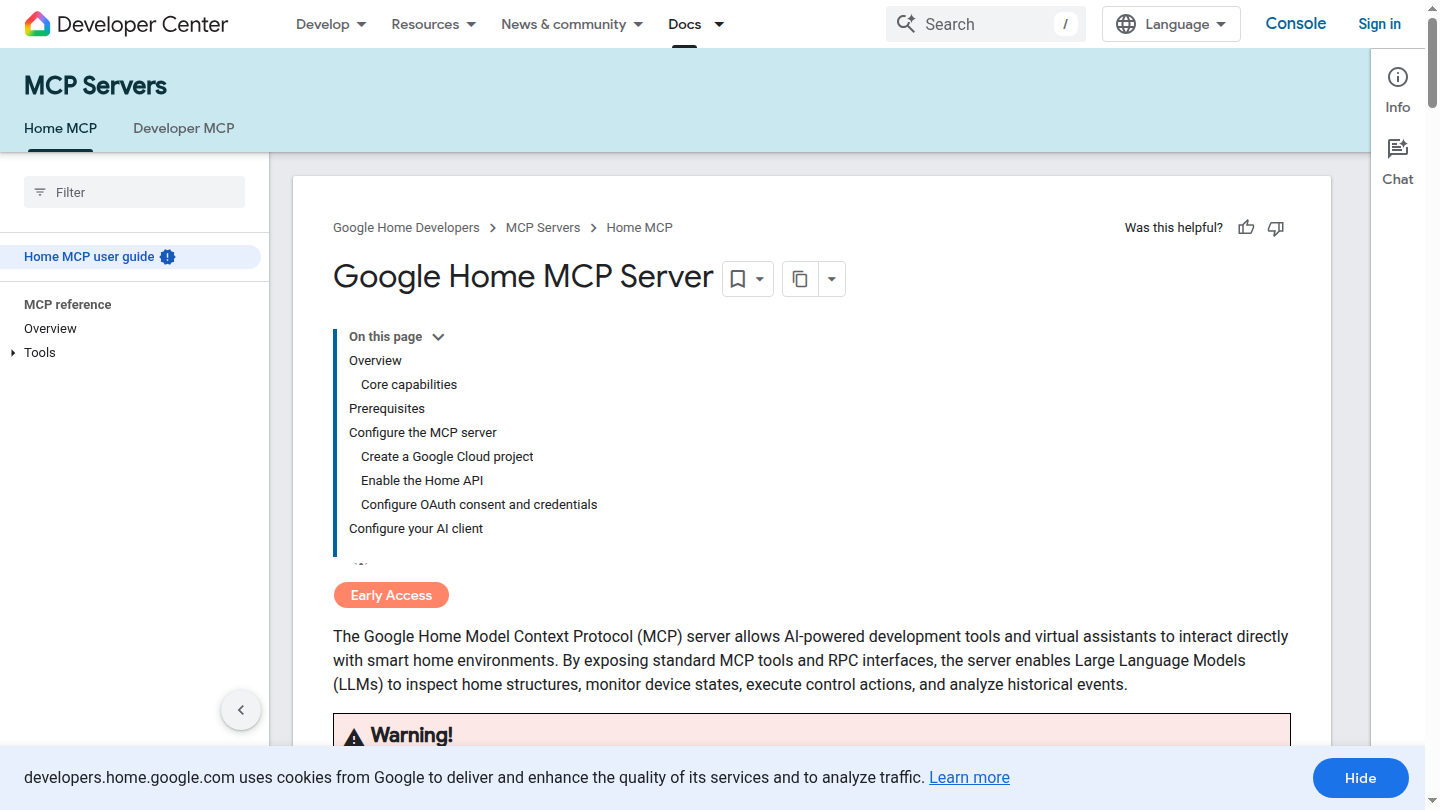Open the Chat side panel
The height and width of the screenshot is (810, 1440).
[x=1397, y=162]
